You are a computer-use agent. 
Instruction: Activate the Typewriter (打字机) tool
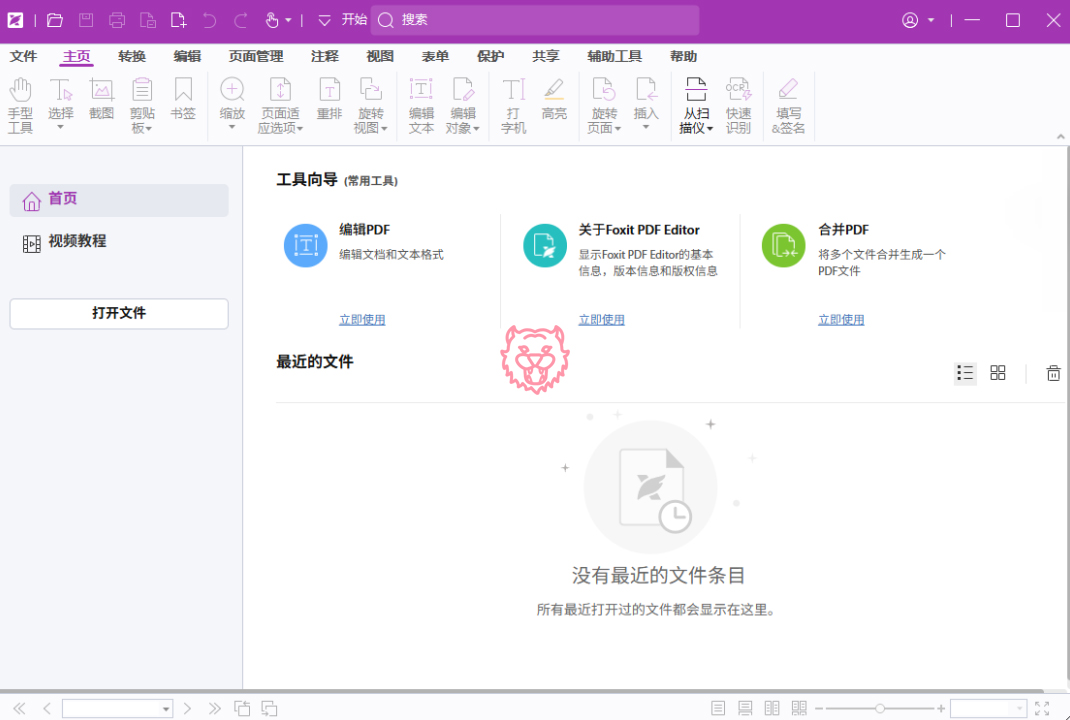[x=513, y=105]
